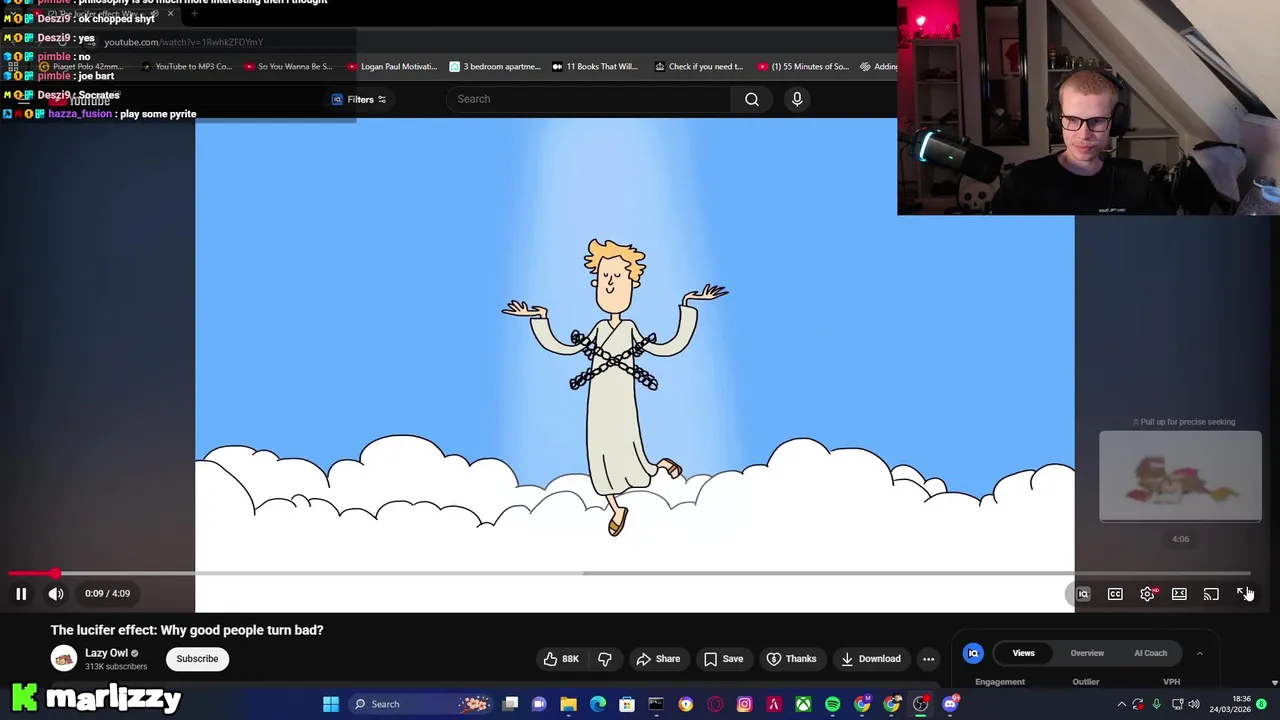Image resolution: width=1280 pixels, height=720 pixels.
Task: Click the Windows taskbar Search box
Action: pyautogui.click(x=420, y=704)
